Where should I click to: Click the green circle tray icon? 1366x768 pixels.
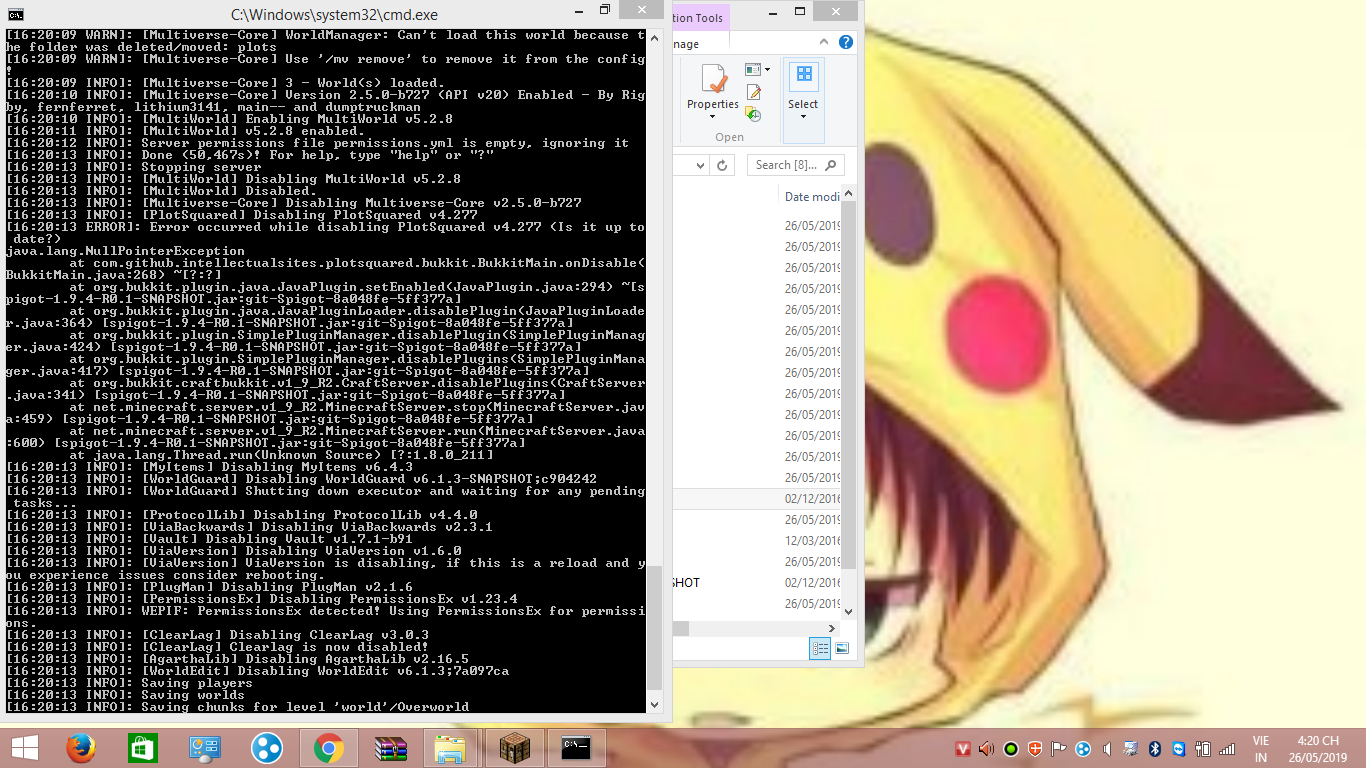click(1011, 748)
